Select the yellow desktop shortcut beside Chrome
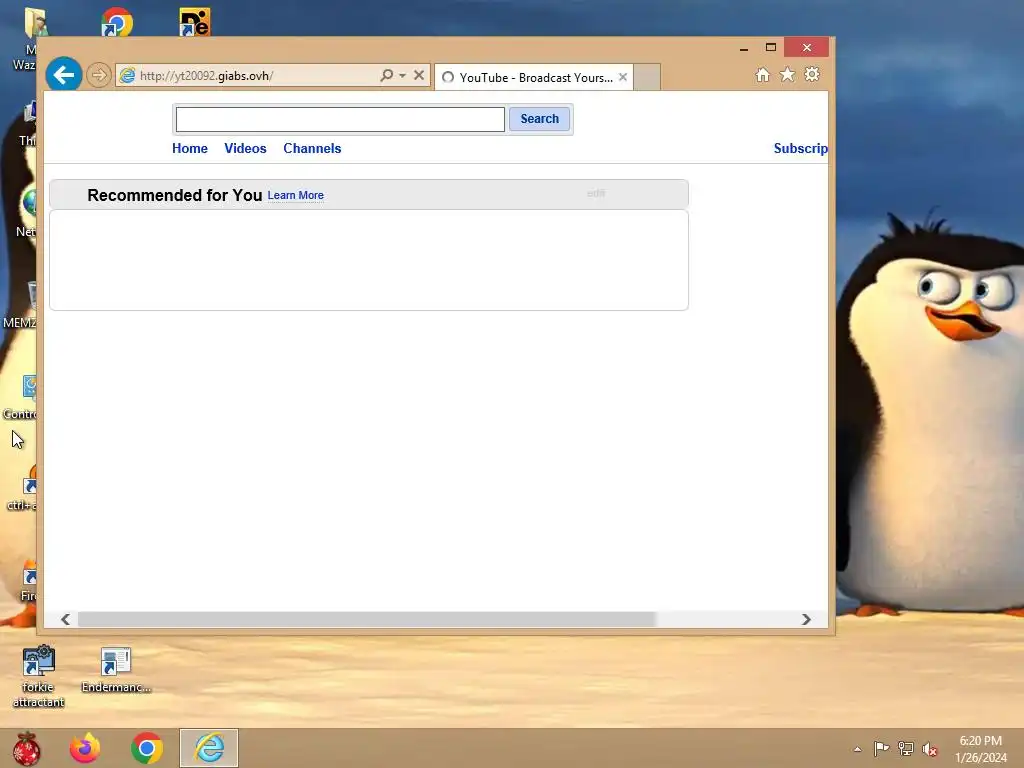The height and width of the screenshot is (768, 1024). pos(195,22)
